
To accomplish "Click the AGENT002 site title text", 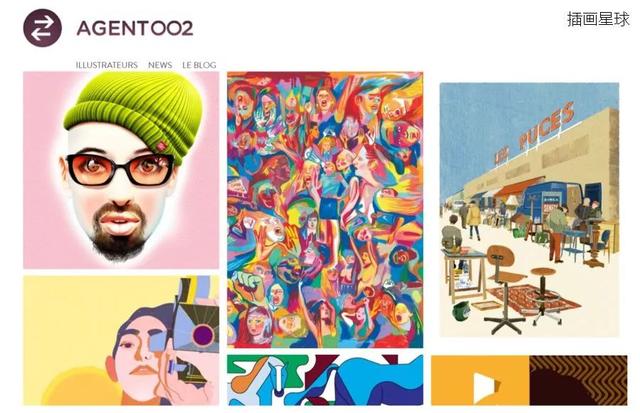I will pos(135,29).
